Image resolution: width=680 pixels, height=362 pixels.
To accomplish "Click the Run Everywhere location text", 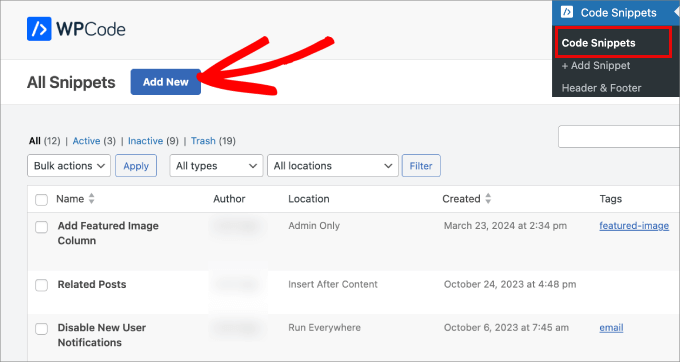I will click(x=324, y=328).
